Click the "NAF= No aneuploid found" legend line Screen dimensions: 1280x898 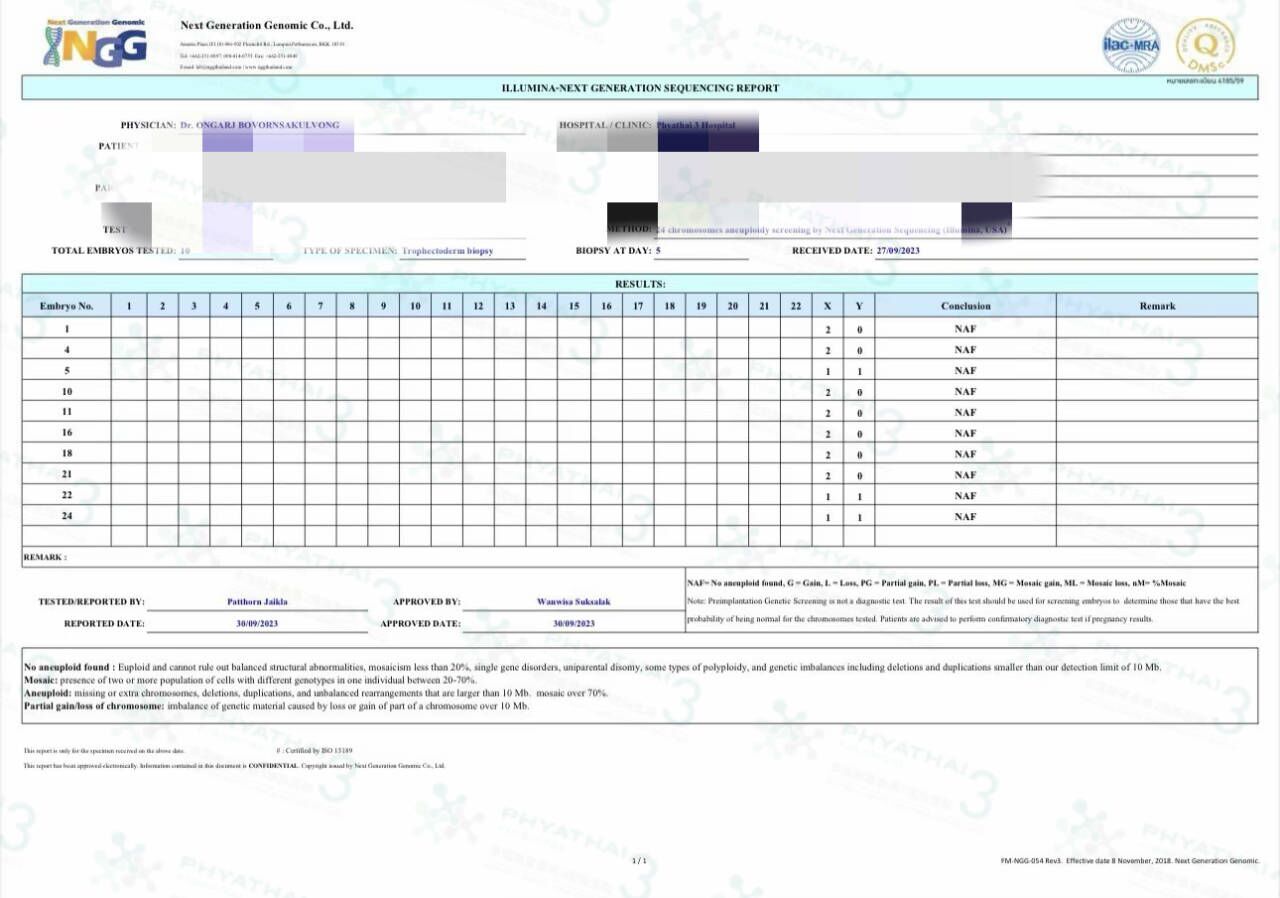[937, 582]
